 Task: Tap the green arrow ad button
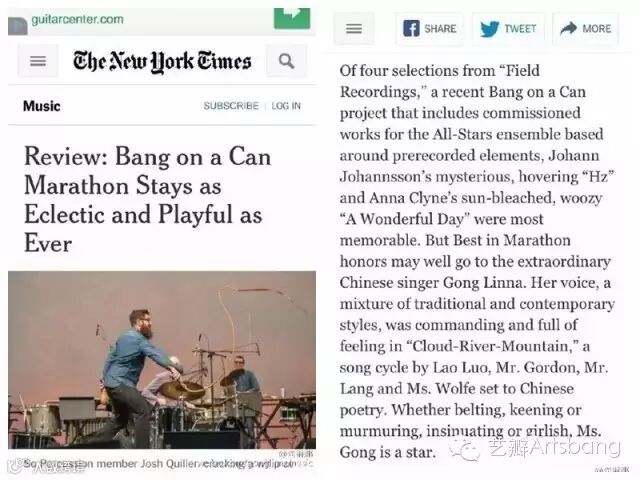click(x=292, y=18)
